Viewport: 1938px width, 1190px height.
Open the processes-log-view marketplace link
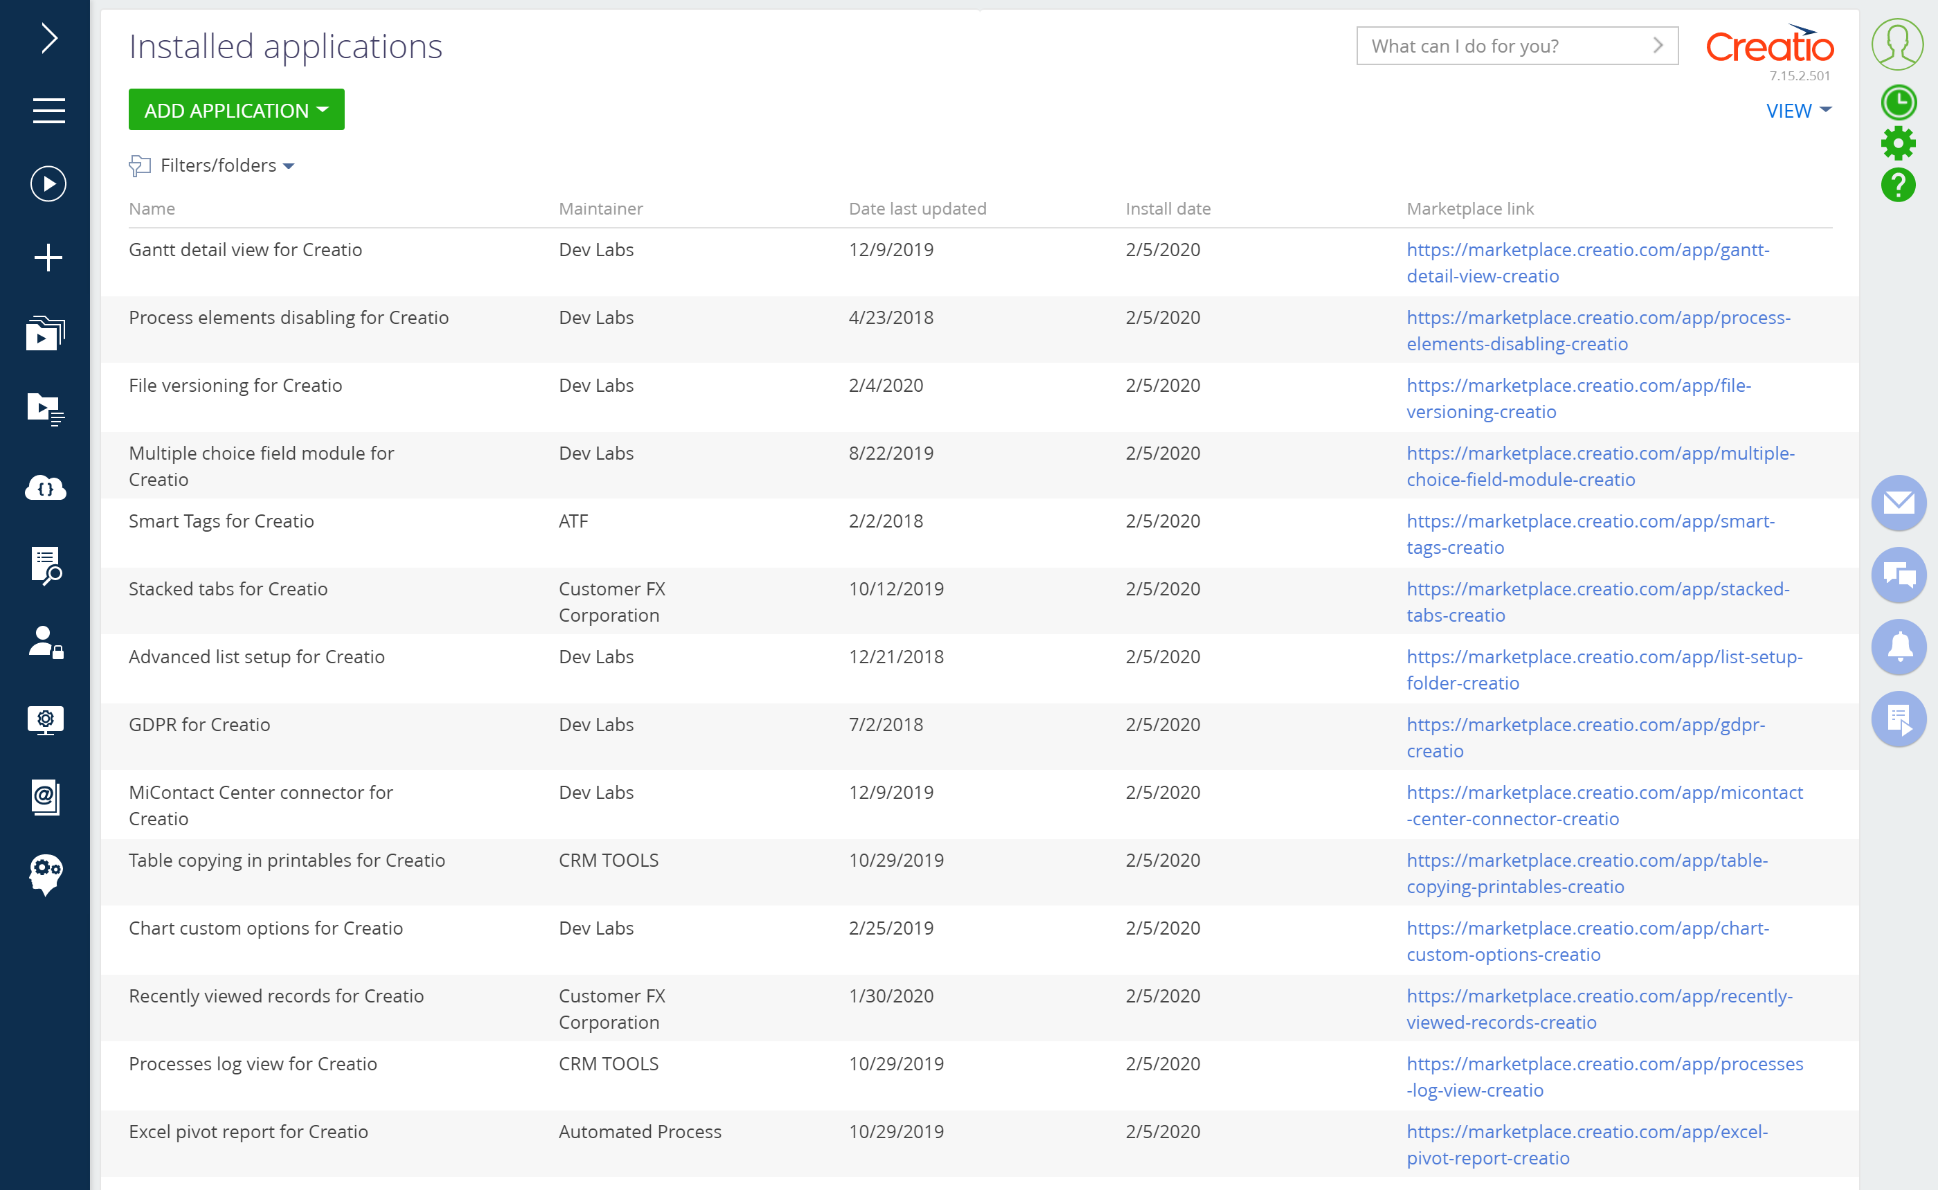(1605, 1079)
